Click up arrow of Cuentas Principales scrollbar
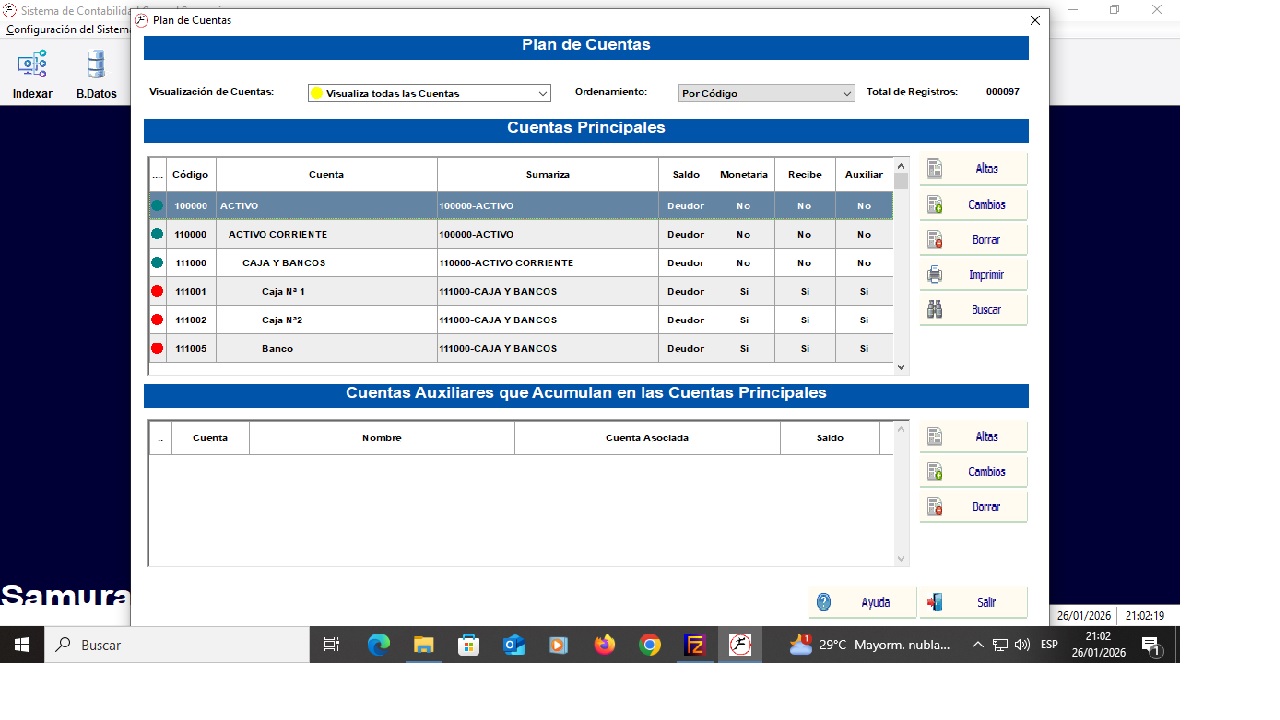The width and height of the screenshot is (1280, 720). click(901, 166)
